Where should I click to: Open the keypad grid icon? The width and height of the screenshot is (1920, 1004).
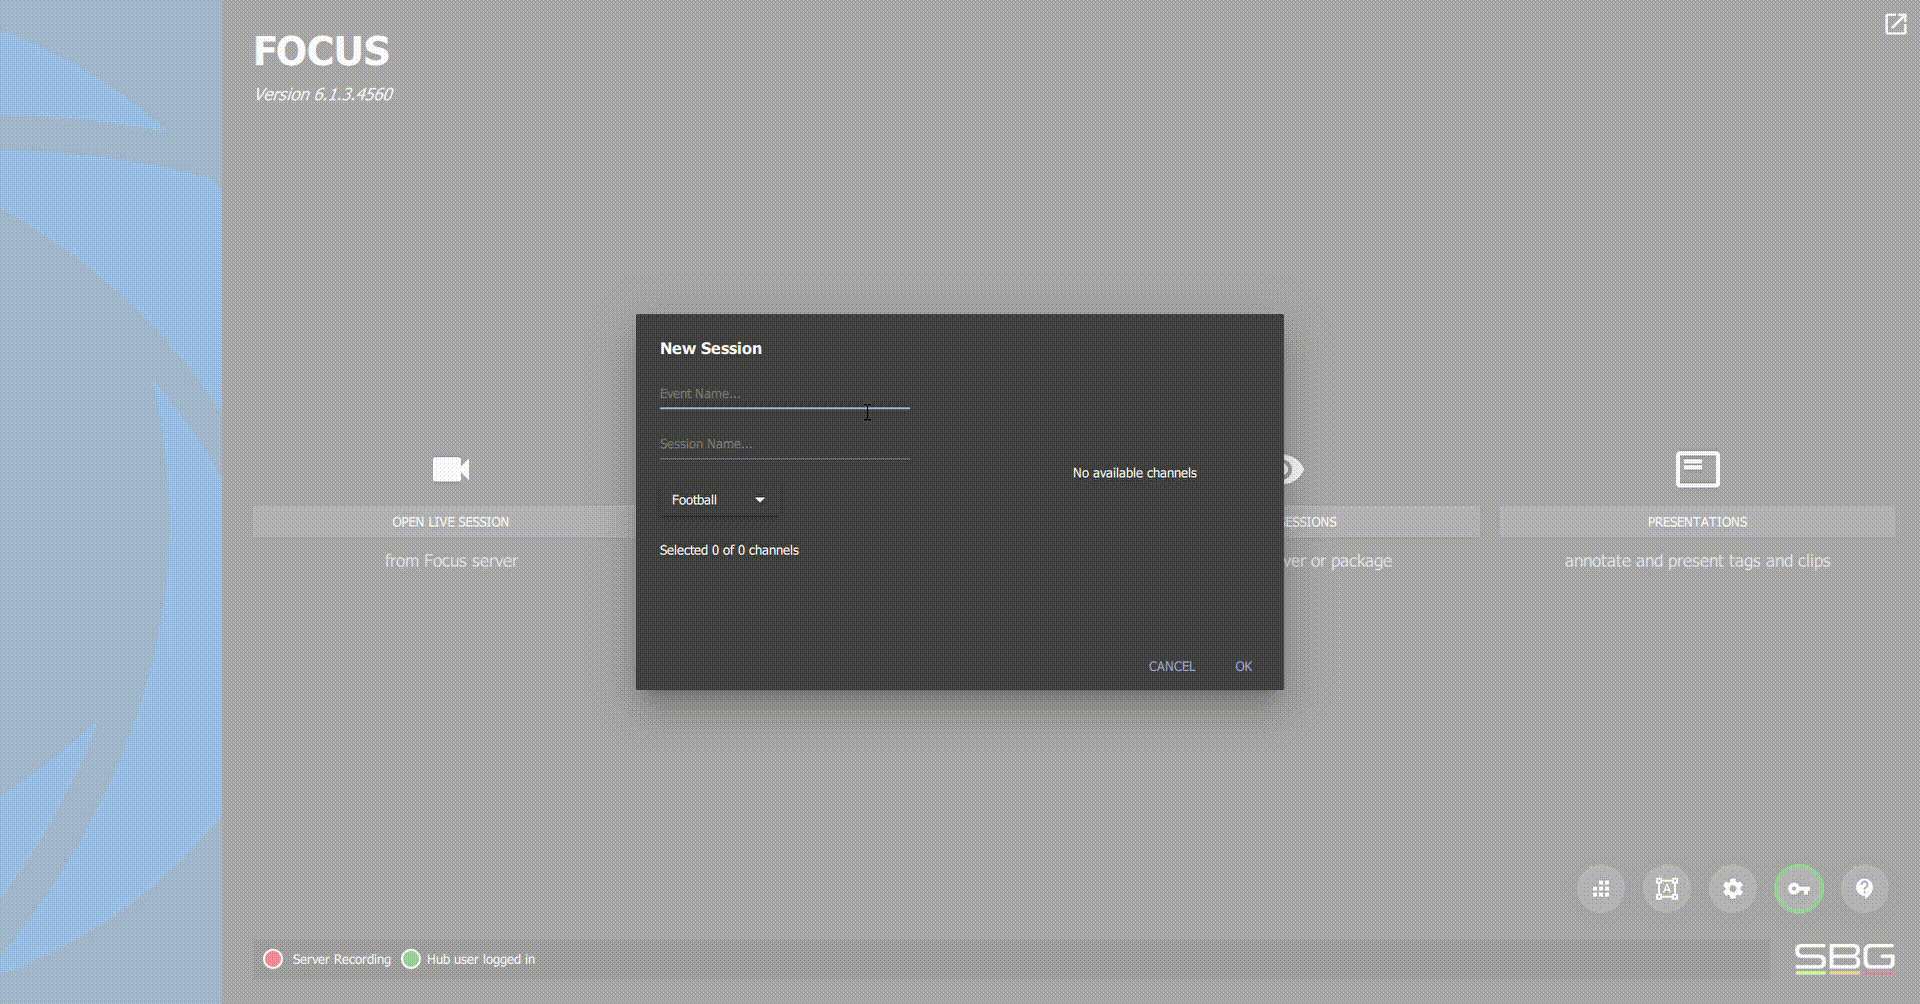(x=1601, y=889)
